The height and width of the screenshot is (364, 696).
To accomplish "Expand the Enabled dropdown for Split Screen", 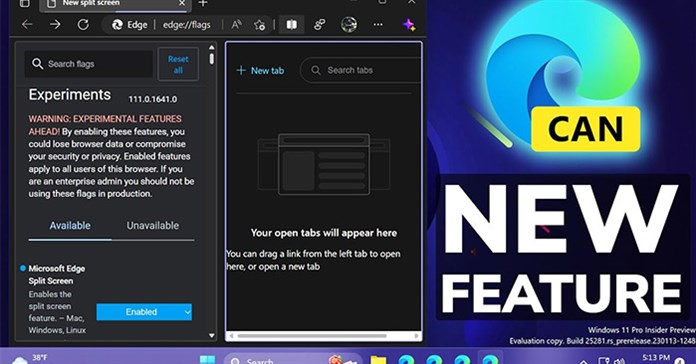I will pos(144,312).
